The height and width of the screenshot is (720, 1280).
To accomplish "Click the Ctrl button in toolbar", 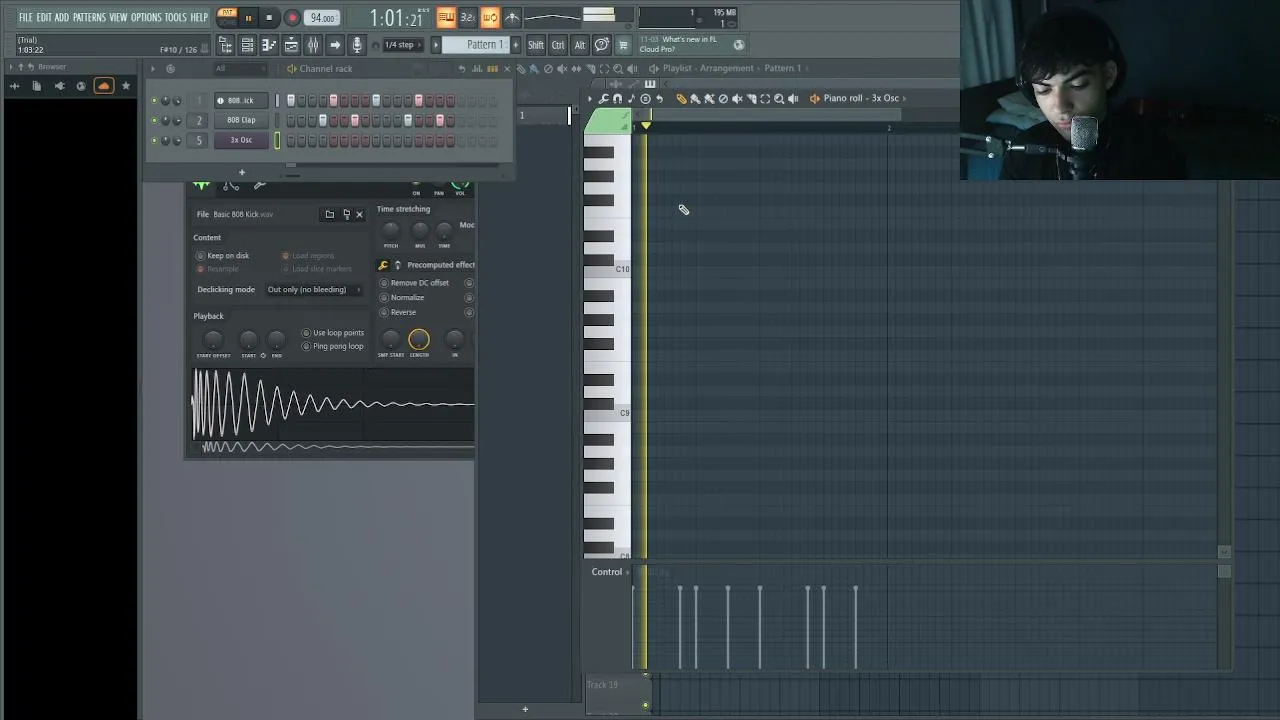I will [558, 45].
